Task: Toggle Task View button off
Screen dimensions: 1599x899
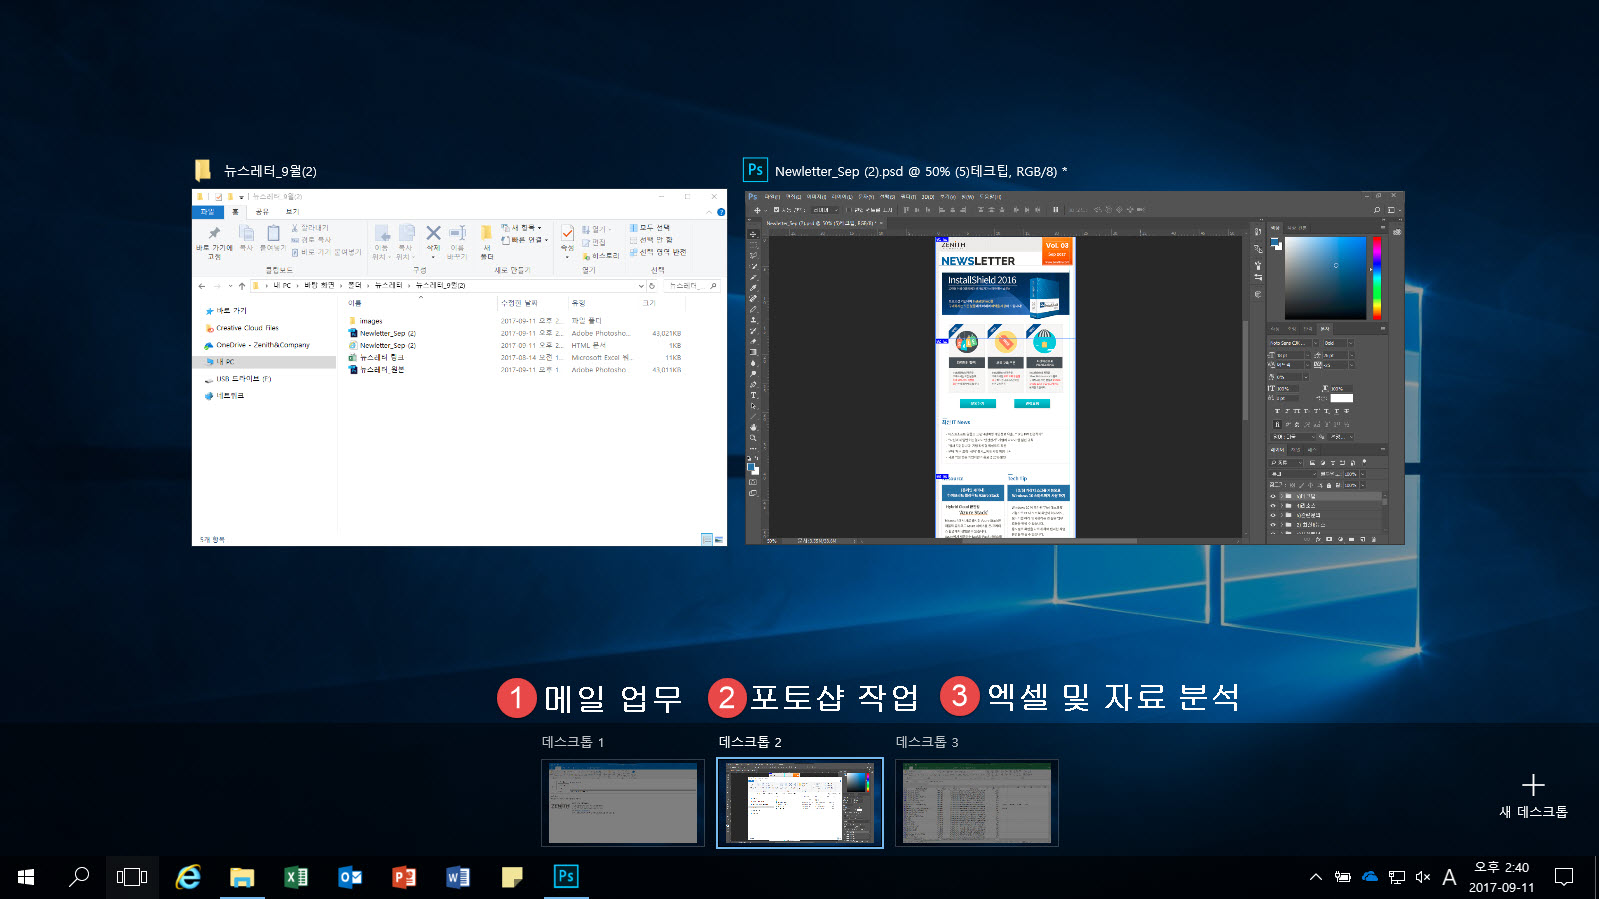Action: [132, 877]
